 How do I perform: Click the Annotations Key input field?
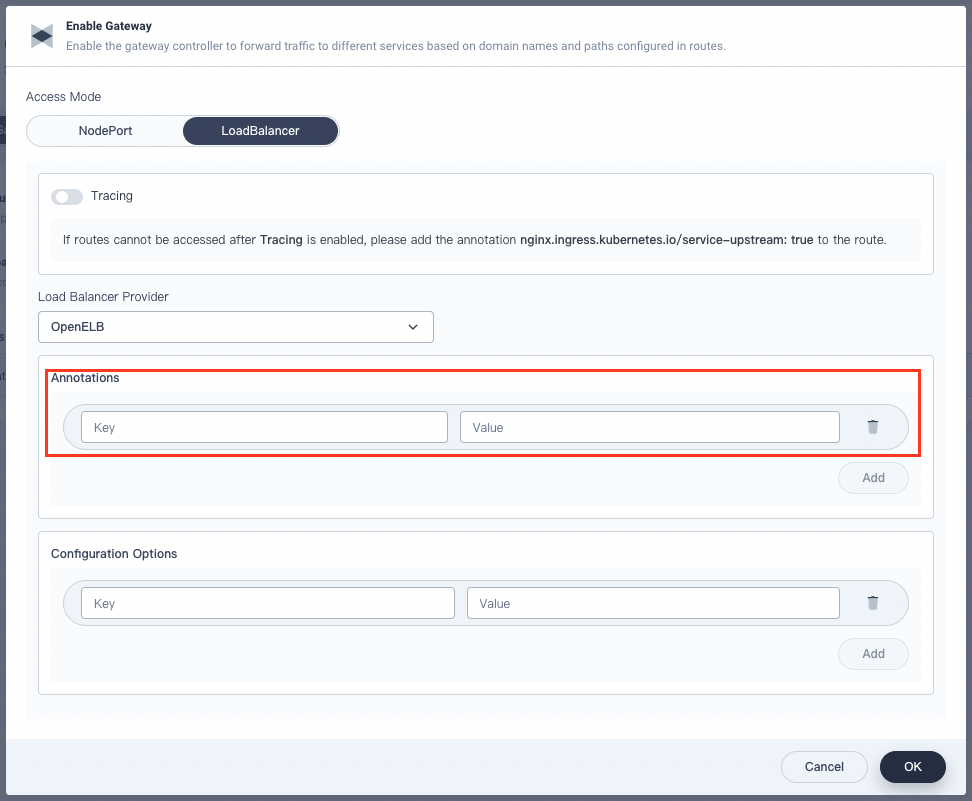tap(263, 427)
